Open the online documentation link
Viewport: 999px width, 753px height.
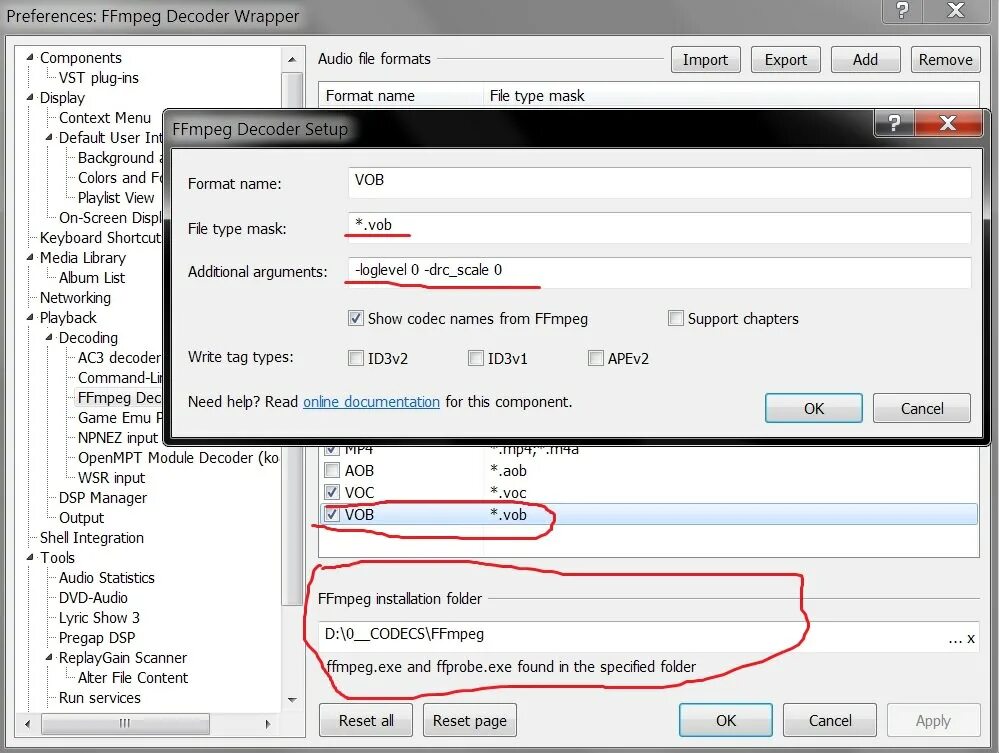click(x=371, y=402)
